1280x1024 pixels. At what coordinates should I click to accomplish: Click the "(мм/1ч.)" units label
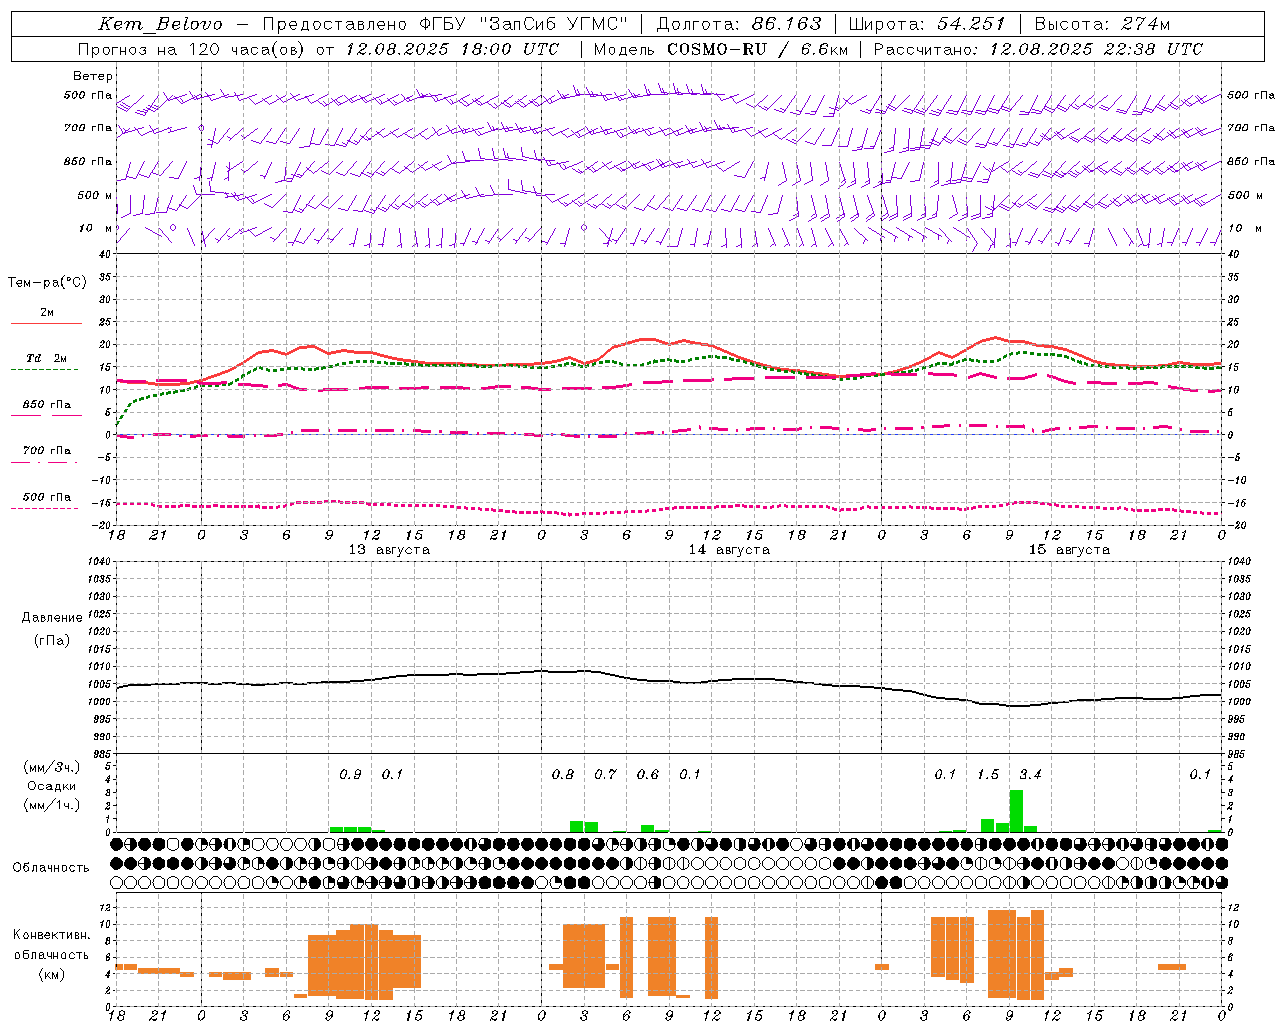pyautogui.click(x=52, y=805)
